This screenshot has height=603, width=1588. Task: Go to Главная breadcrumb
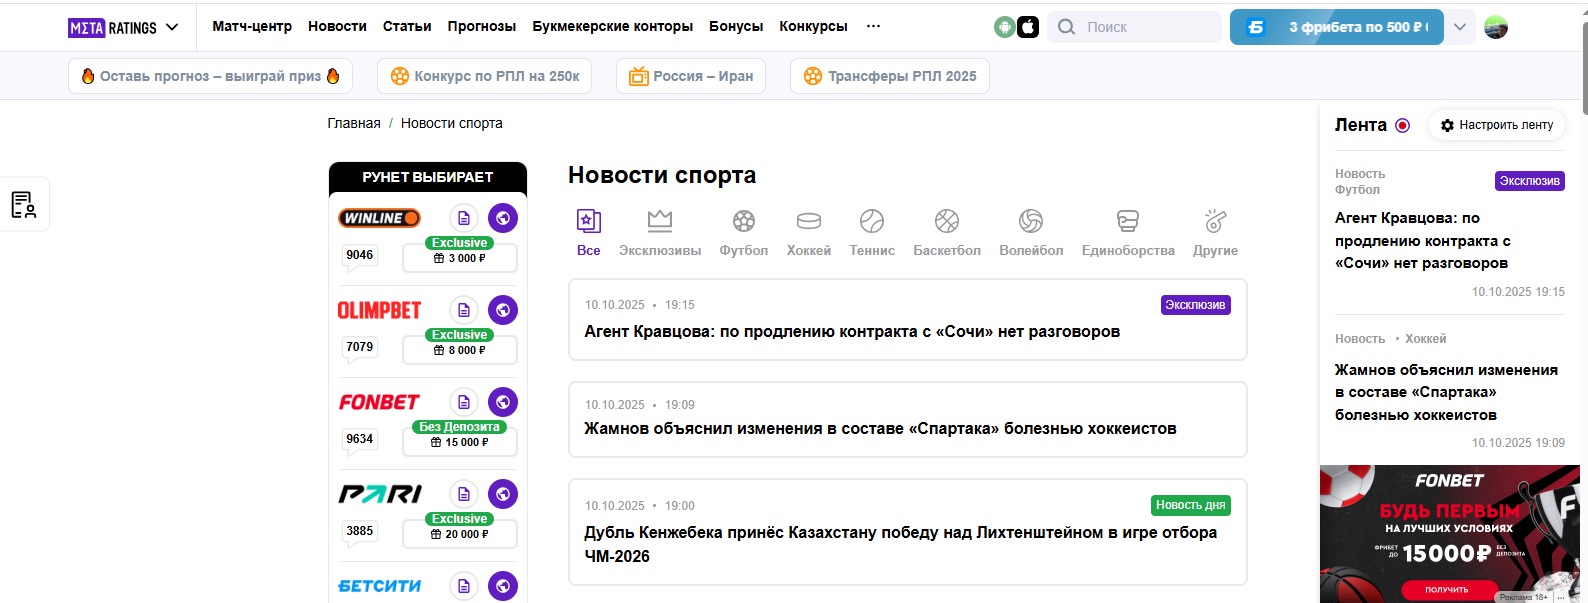[354, 123]
